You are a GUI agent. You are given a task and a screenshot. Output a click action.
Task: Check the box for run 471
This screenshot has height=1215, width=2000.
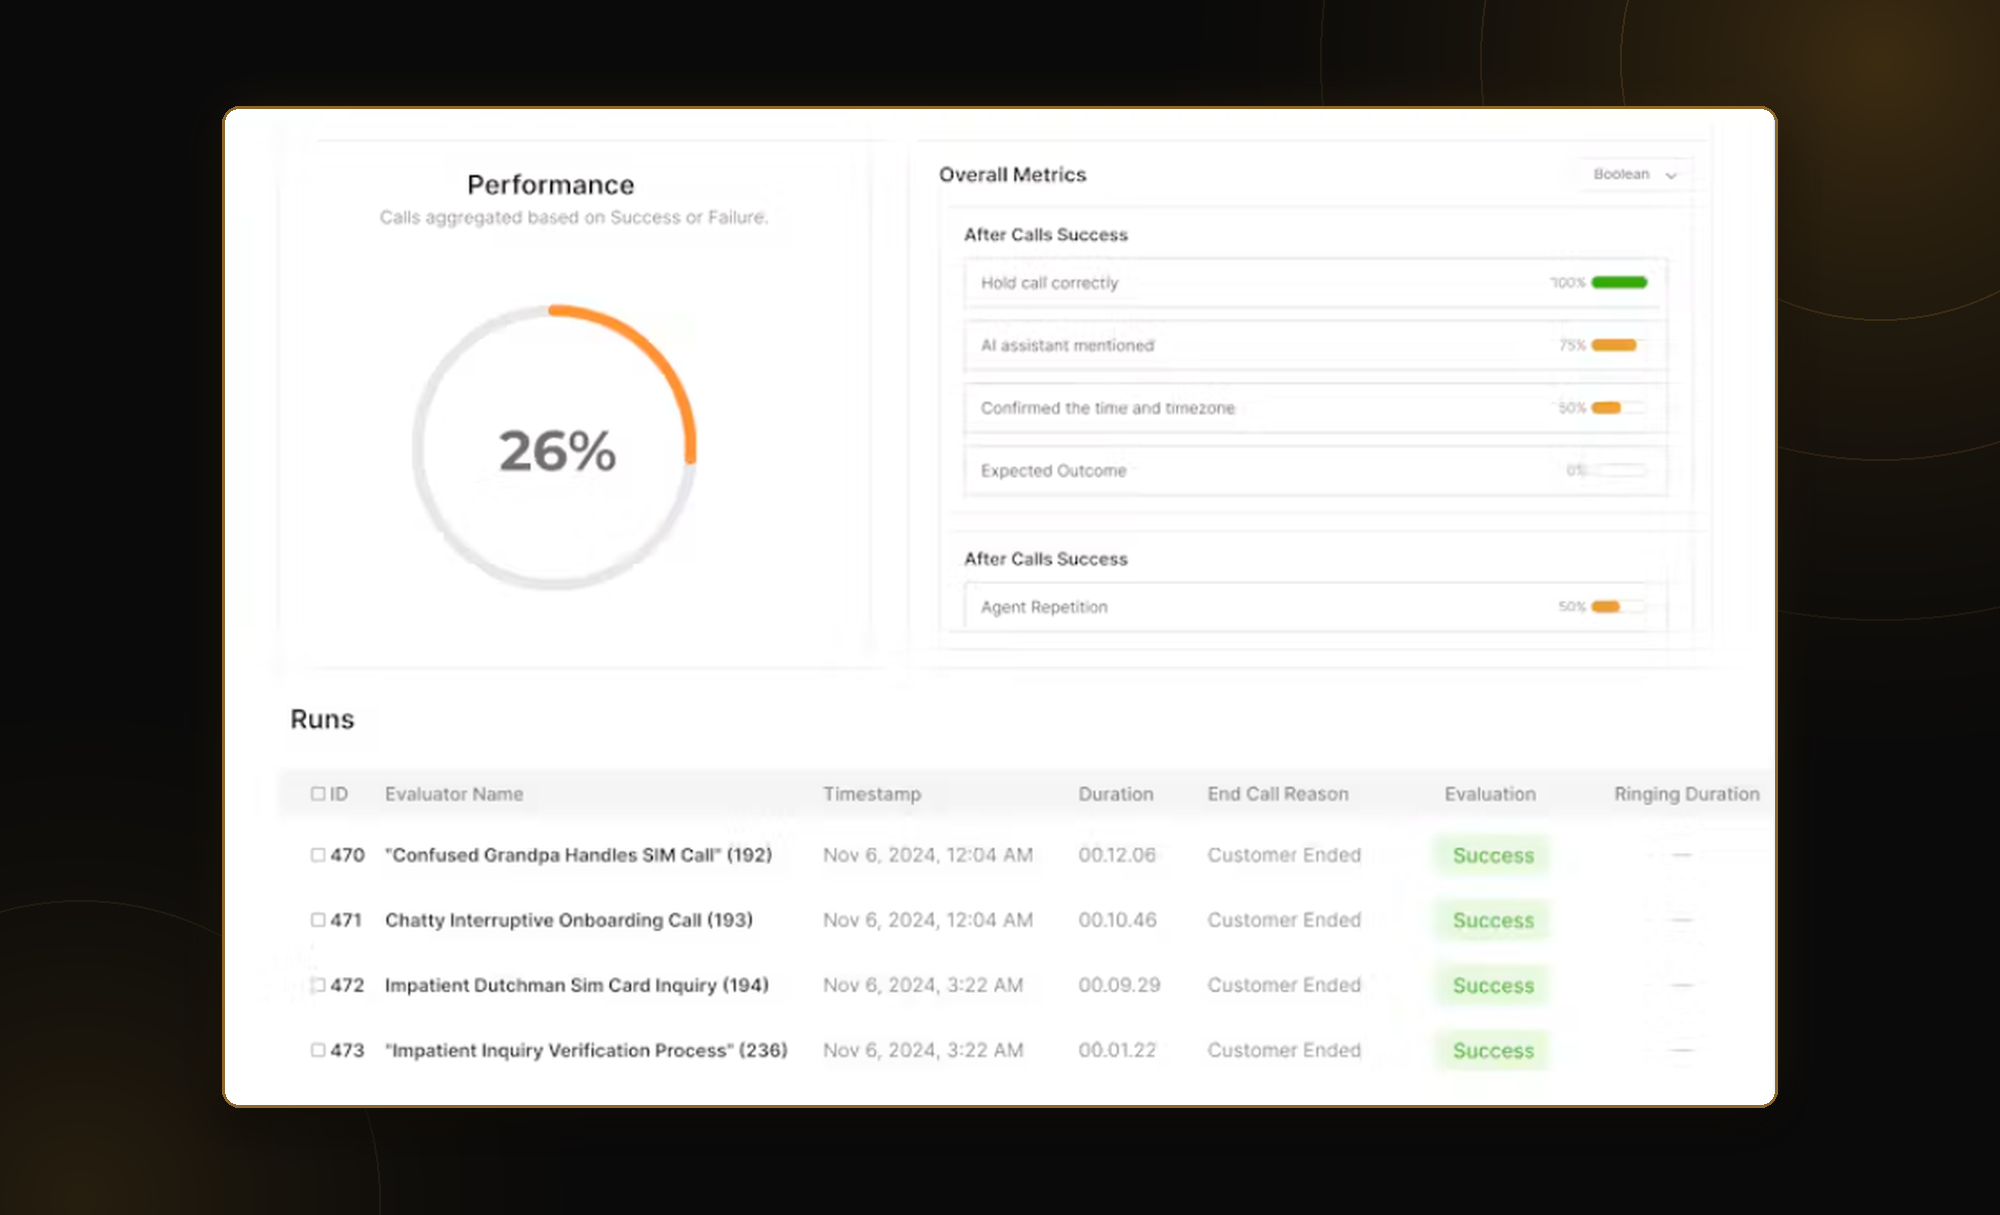pyautogui.click(x=318, y=920)
